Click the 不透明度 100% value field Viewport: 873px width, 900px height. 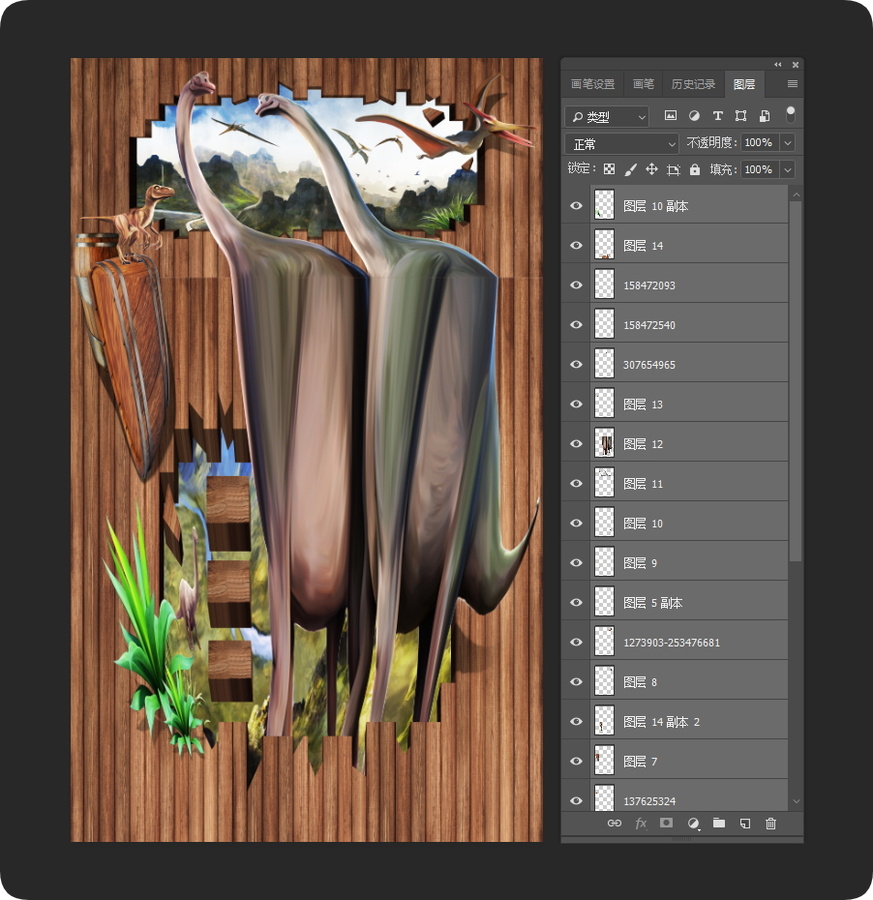click(759, 143)
